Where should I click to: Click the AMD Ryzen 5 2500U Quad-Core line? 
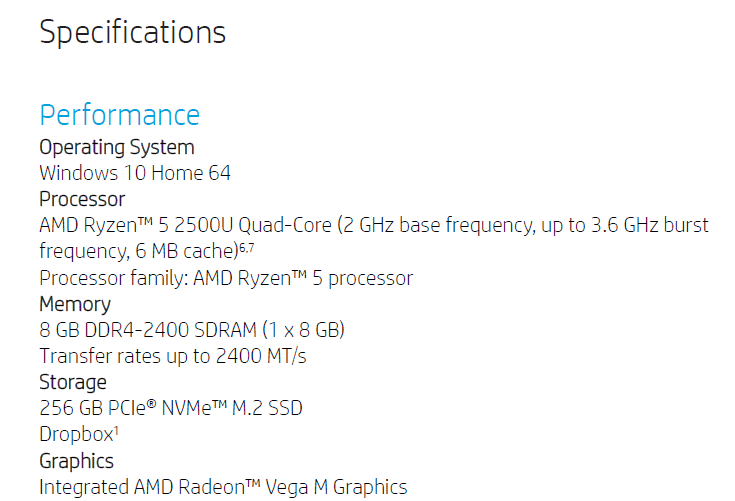click(x=374, y=225)
